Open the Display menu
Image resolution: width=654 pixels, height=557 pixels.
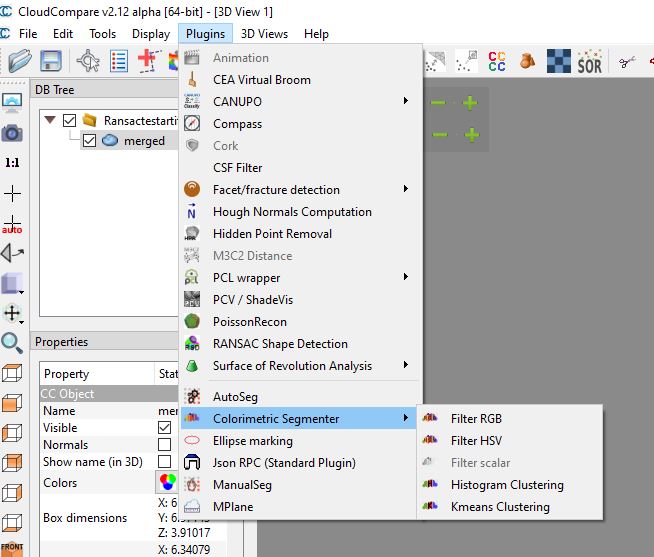click(x=151, y=33)
